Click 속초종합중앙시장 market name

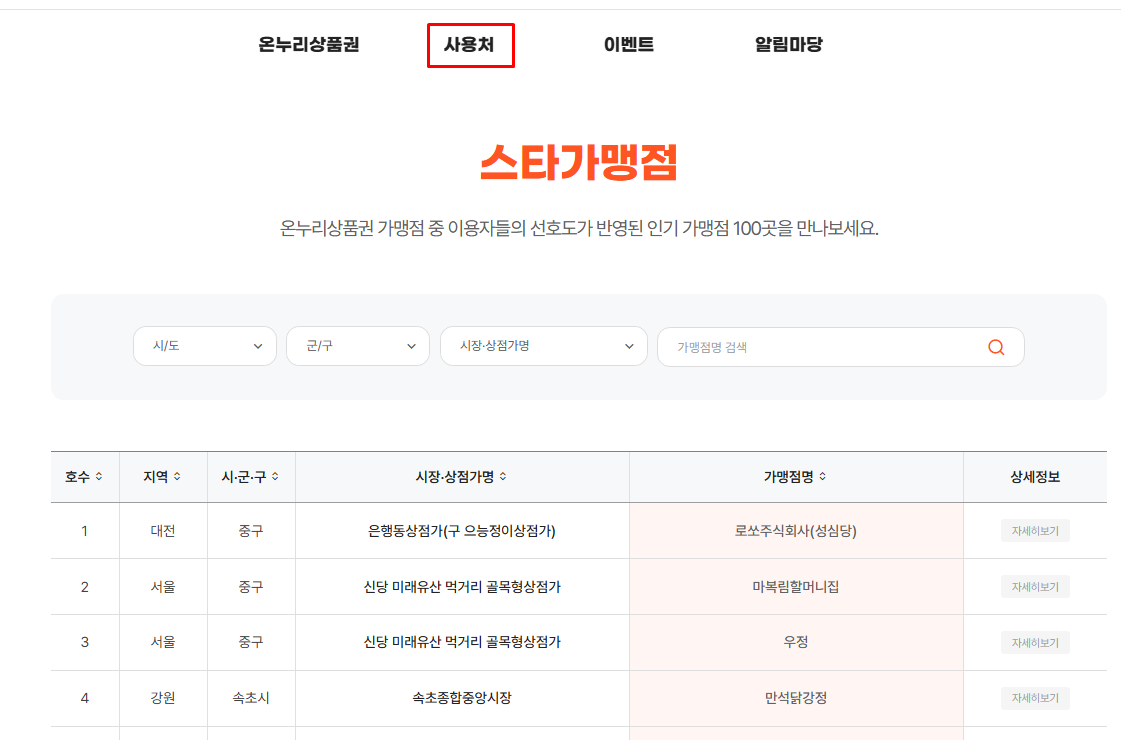(462, 698)
